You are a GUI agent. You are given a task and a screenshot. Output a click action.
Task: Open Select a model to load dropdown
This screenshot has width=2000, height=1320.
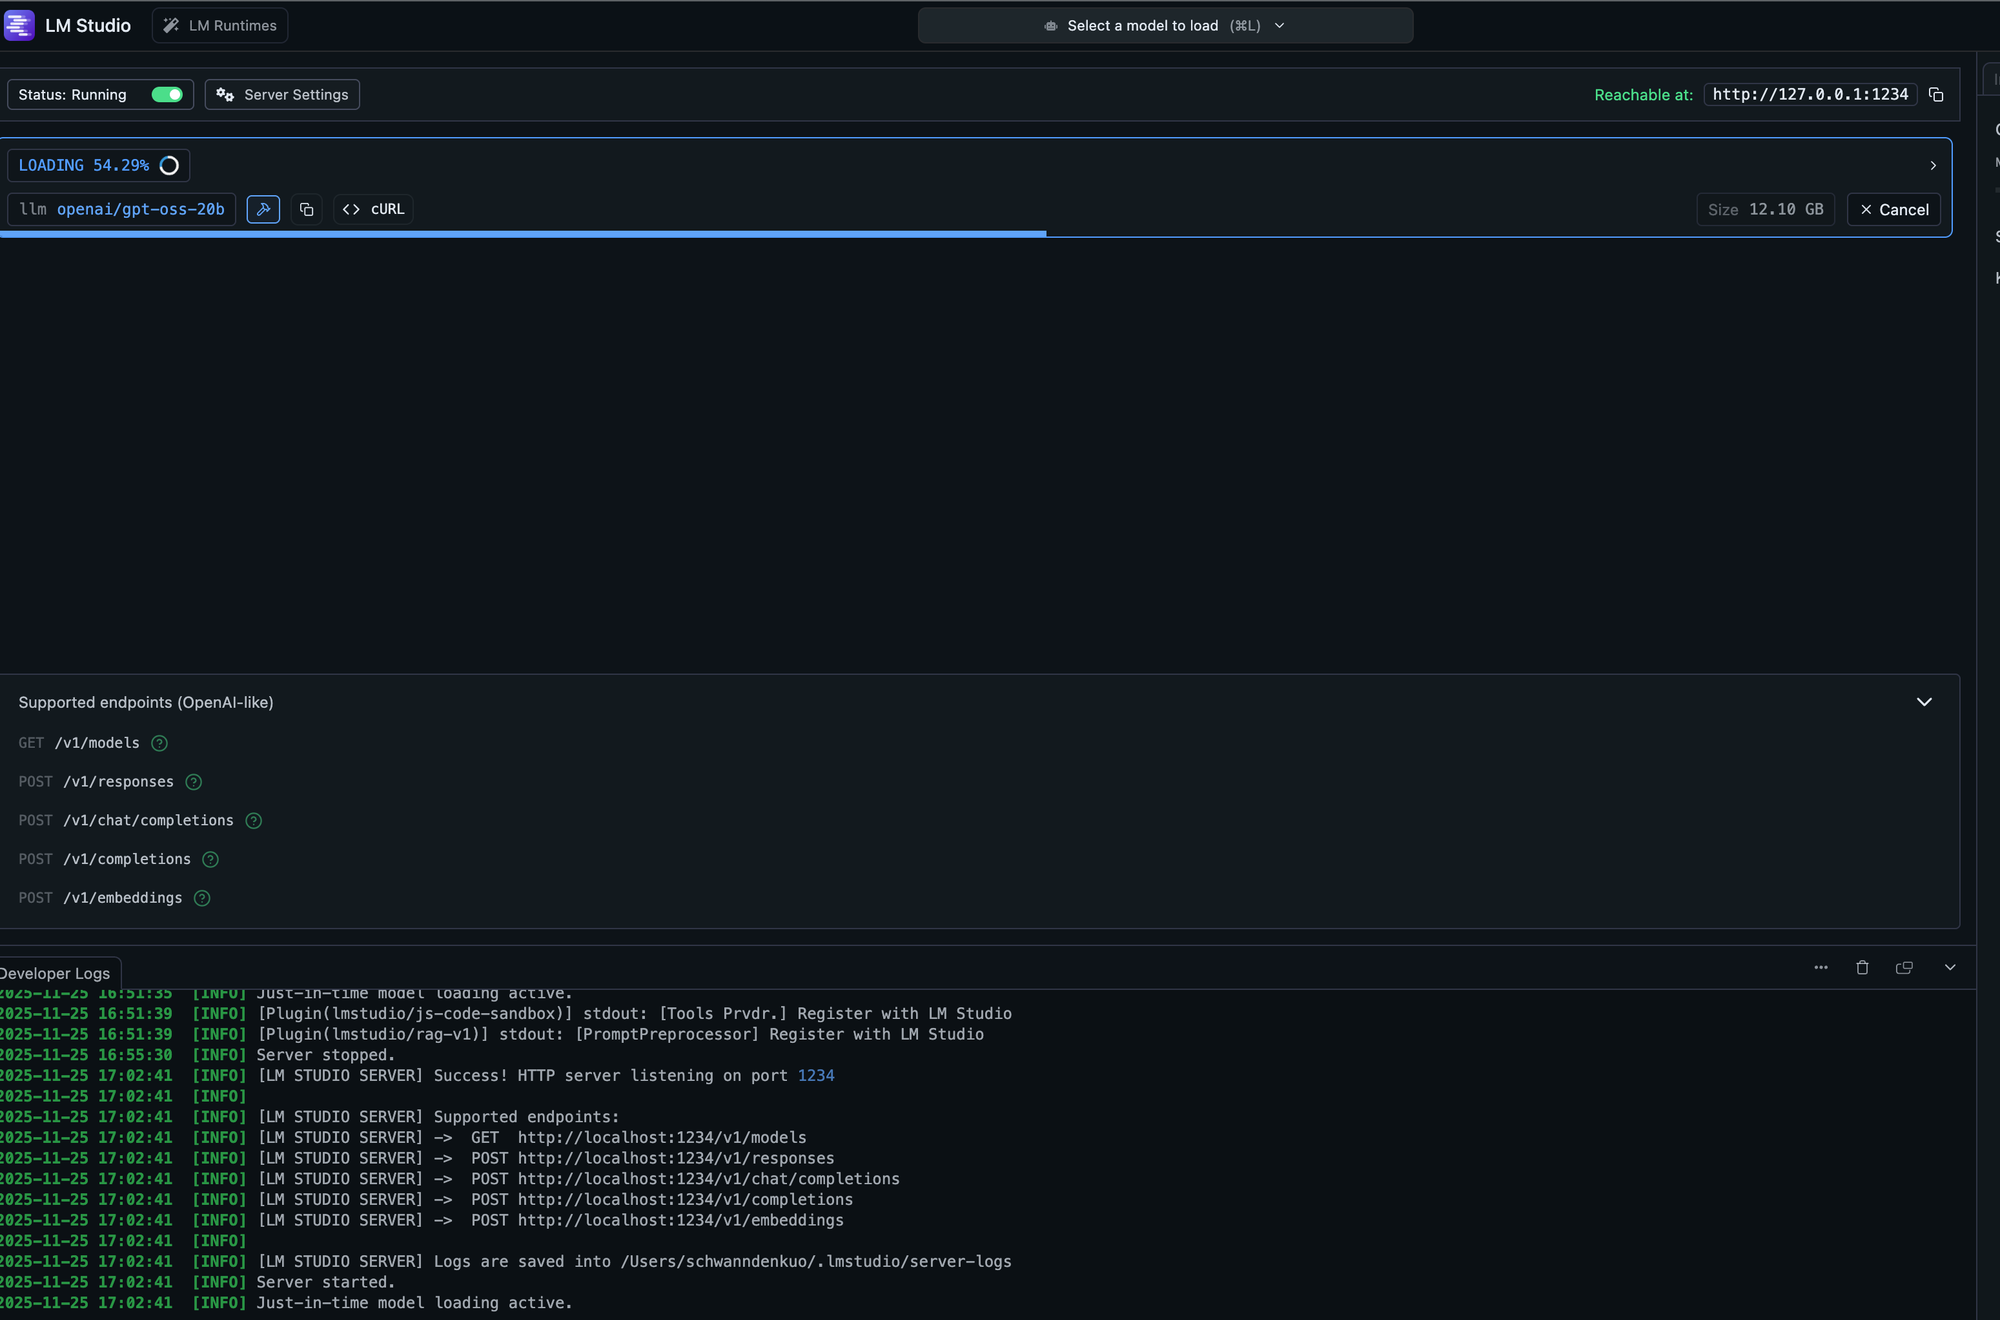point(1165,26)
